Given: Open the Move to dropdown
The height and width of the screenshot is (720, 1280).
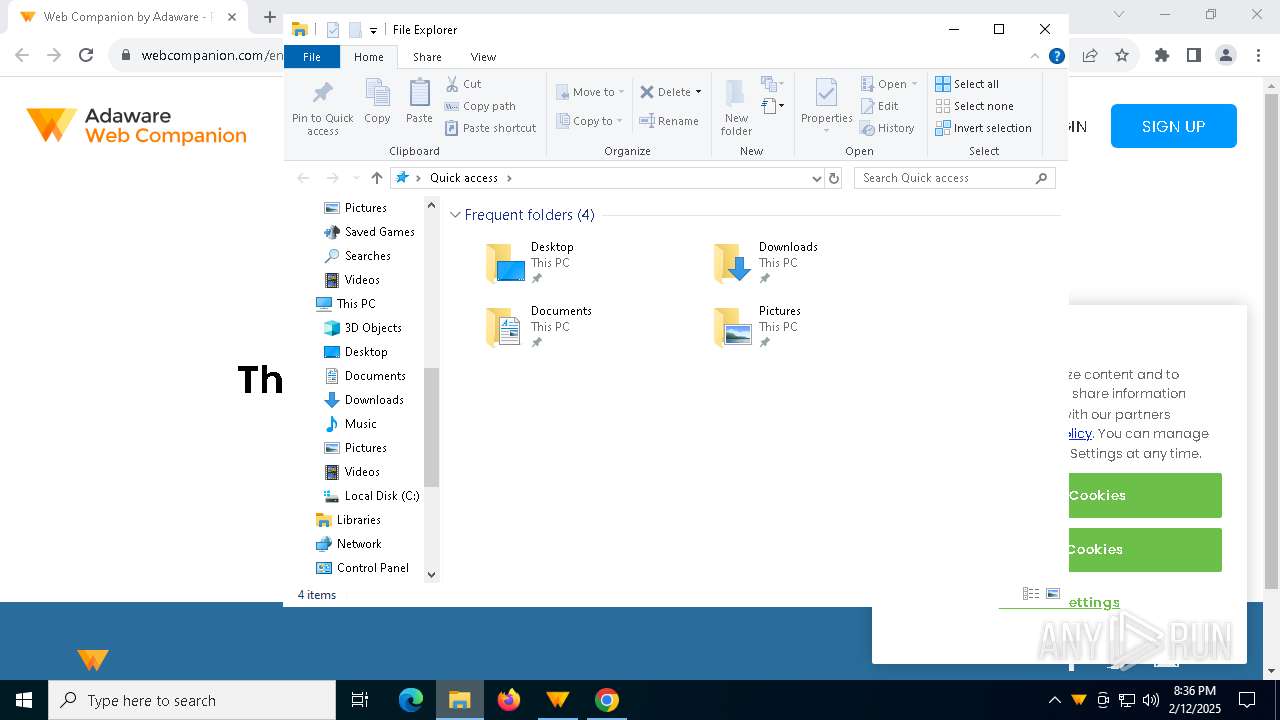Looking at the screenshot, I should click(590, 92).
